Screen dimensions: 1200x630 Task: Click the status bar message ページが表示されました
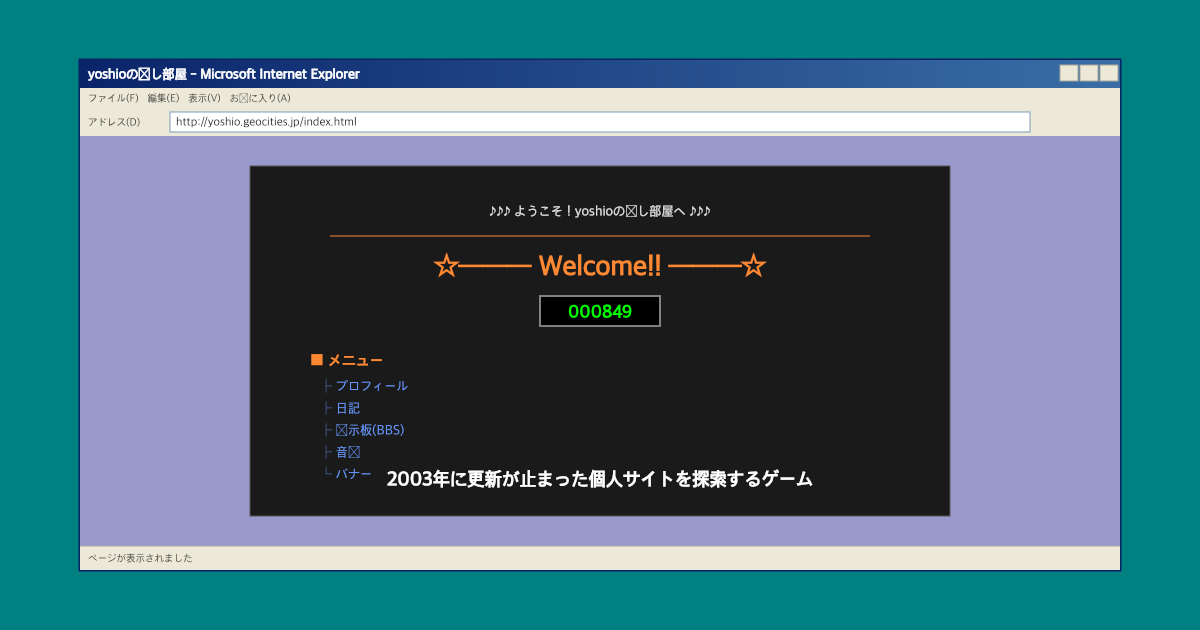pos(140,557)
